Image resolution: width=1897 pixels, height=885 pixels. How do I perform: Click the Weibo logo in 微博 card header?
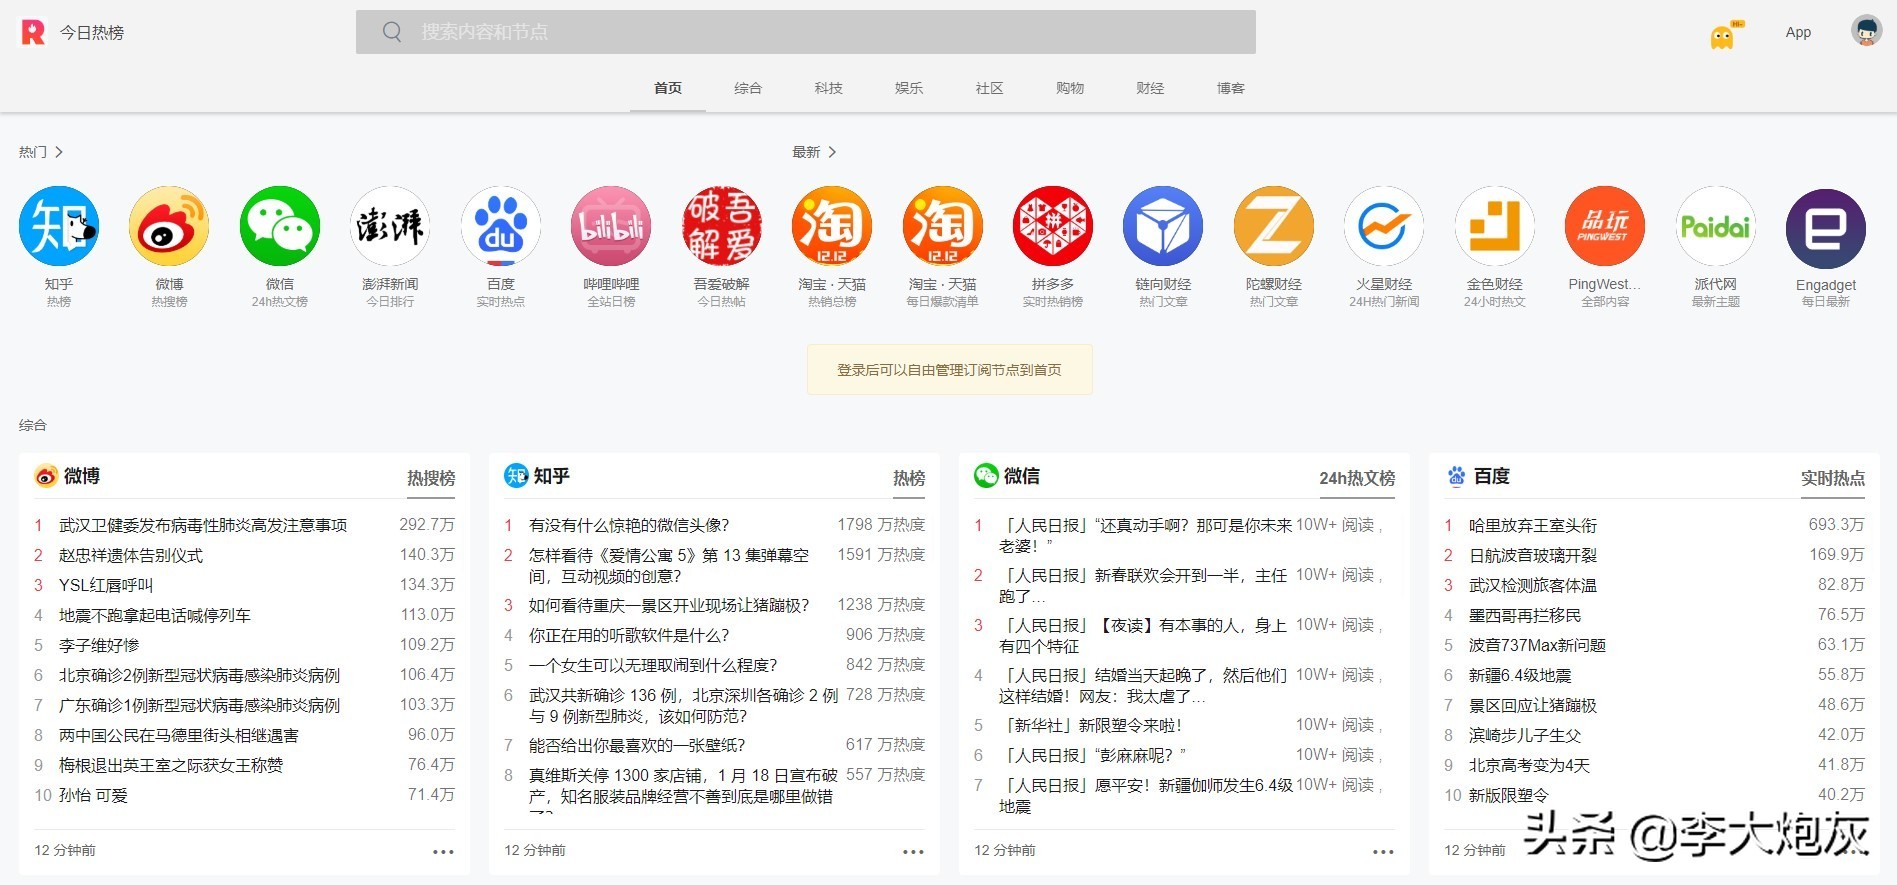coord(46,476)
